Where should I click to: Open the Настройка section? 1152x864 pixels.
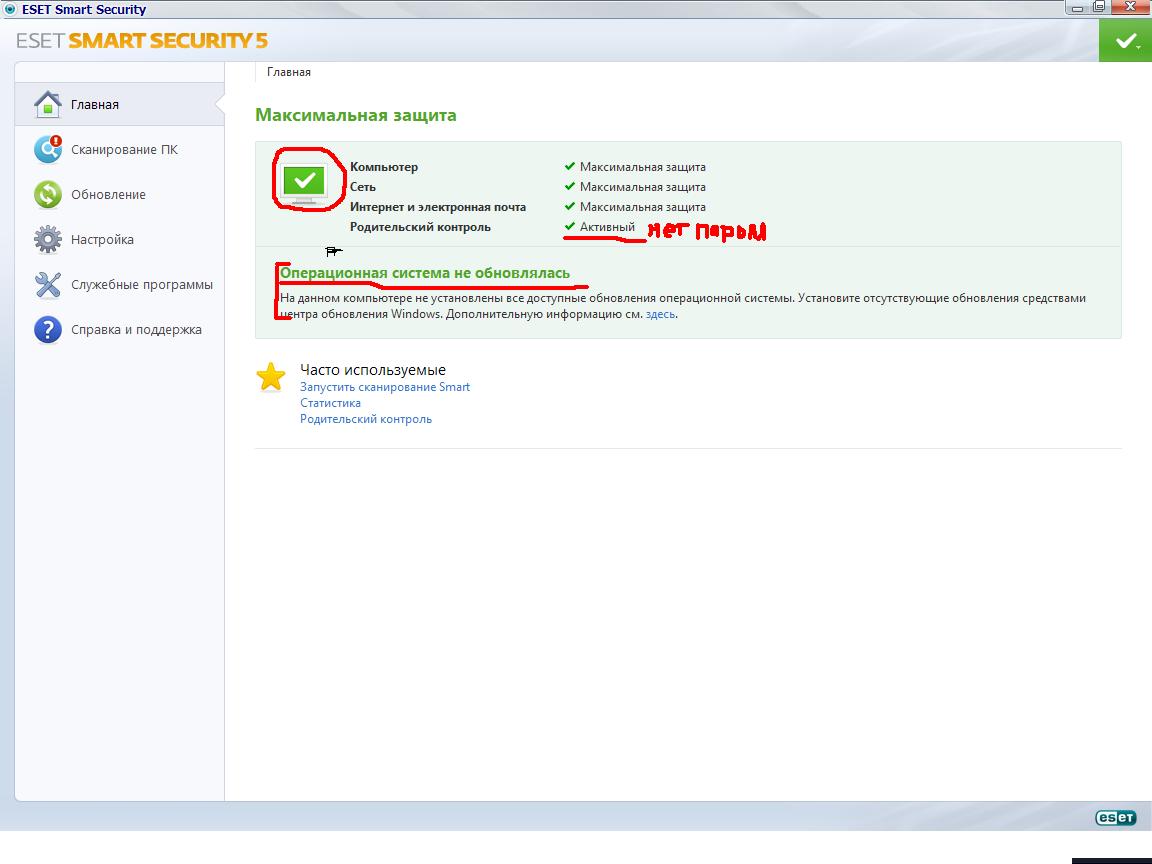[119, 240]
